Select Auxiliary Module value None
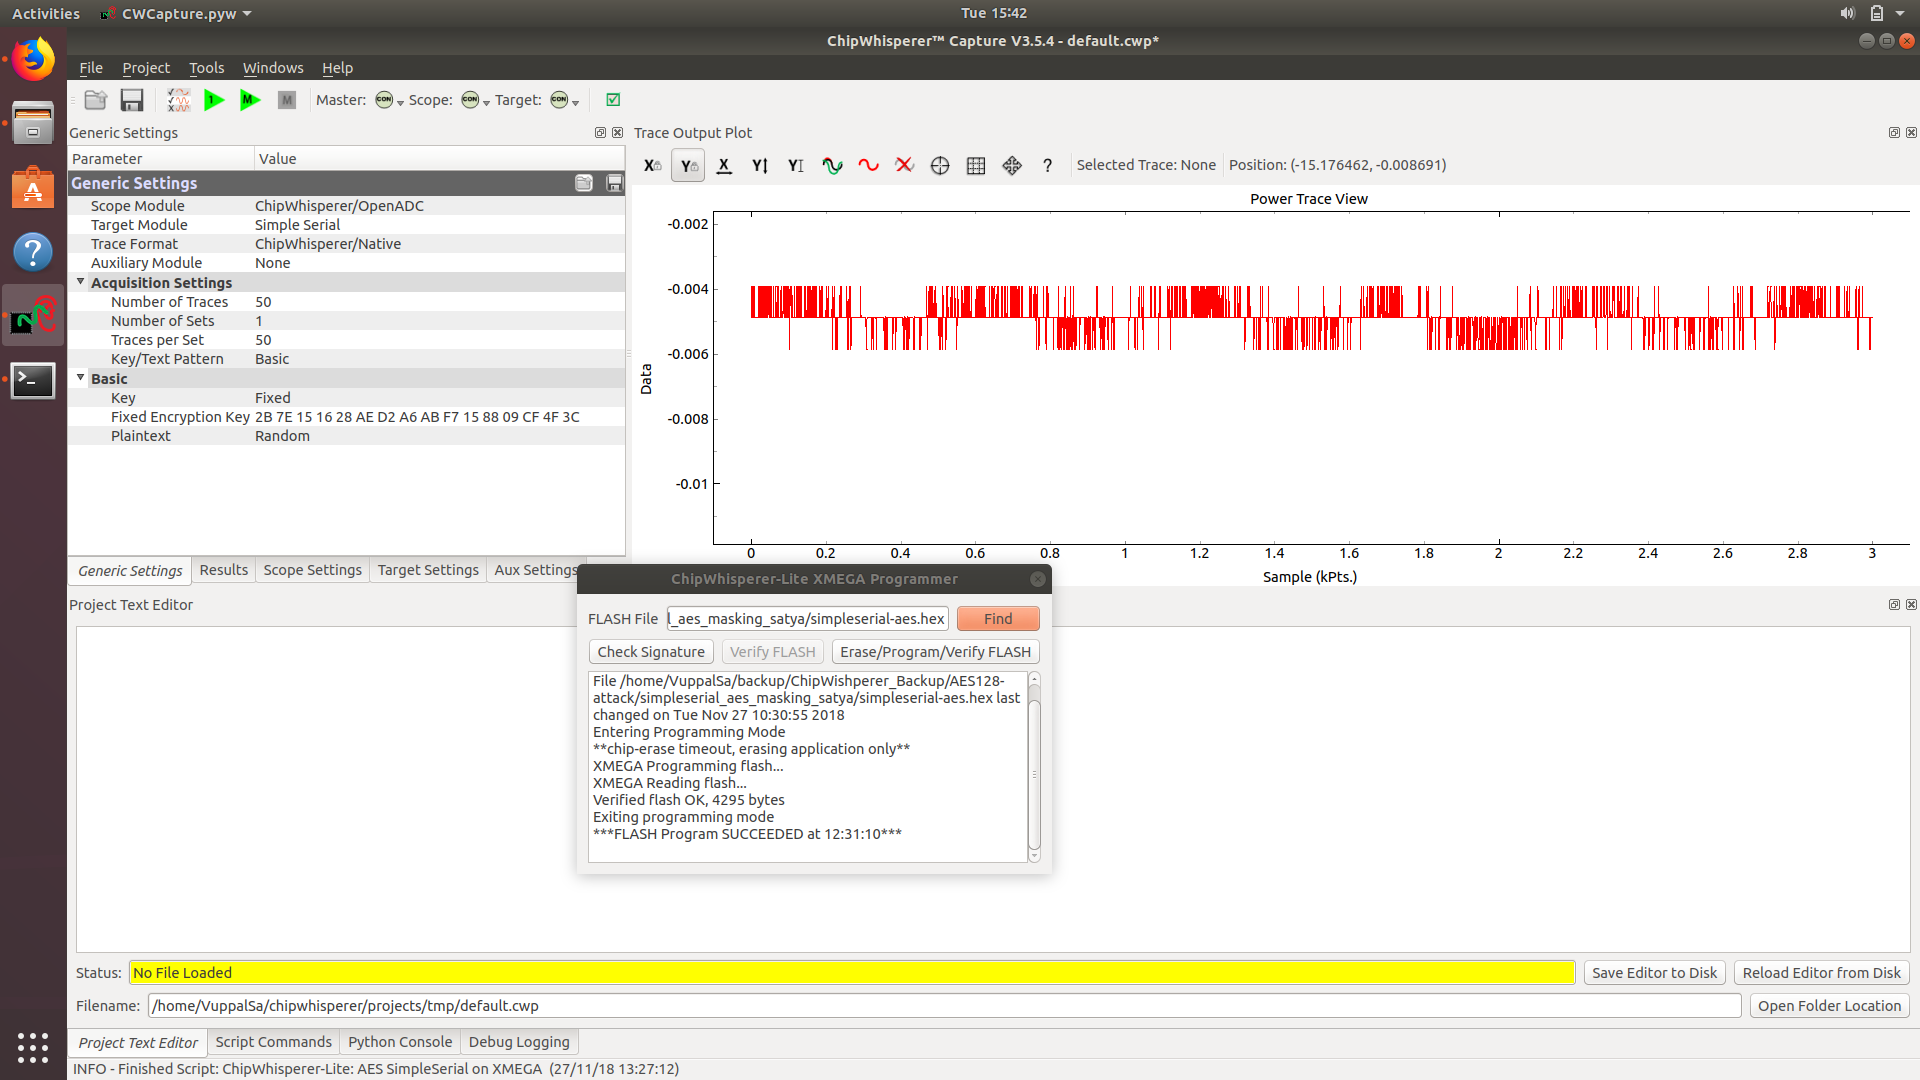The width and height of the screenshot is (1920, 1080). coord(272,263)
